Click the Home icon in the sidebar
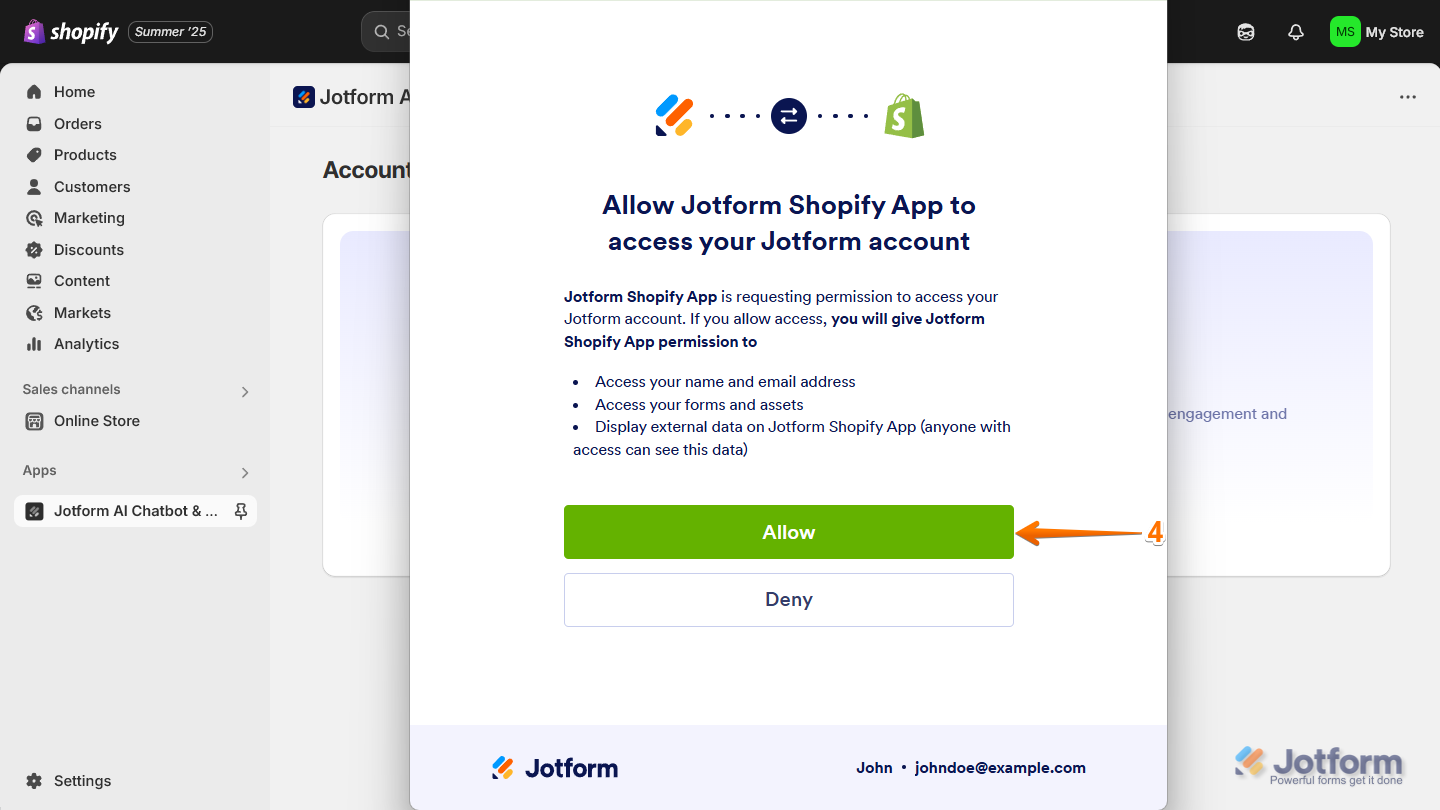The height and width of the screenshot is (810, 1440). (34, 92)
